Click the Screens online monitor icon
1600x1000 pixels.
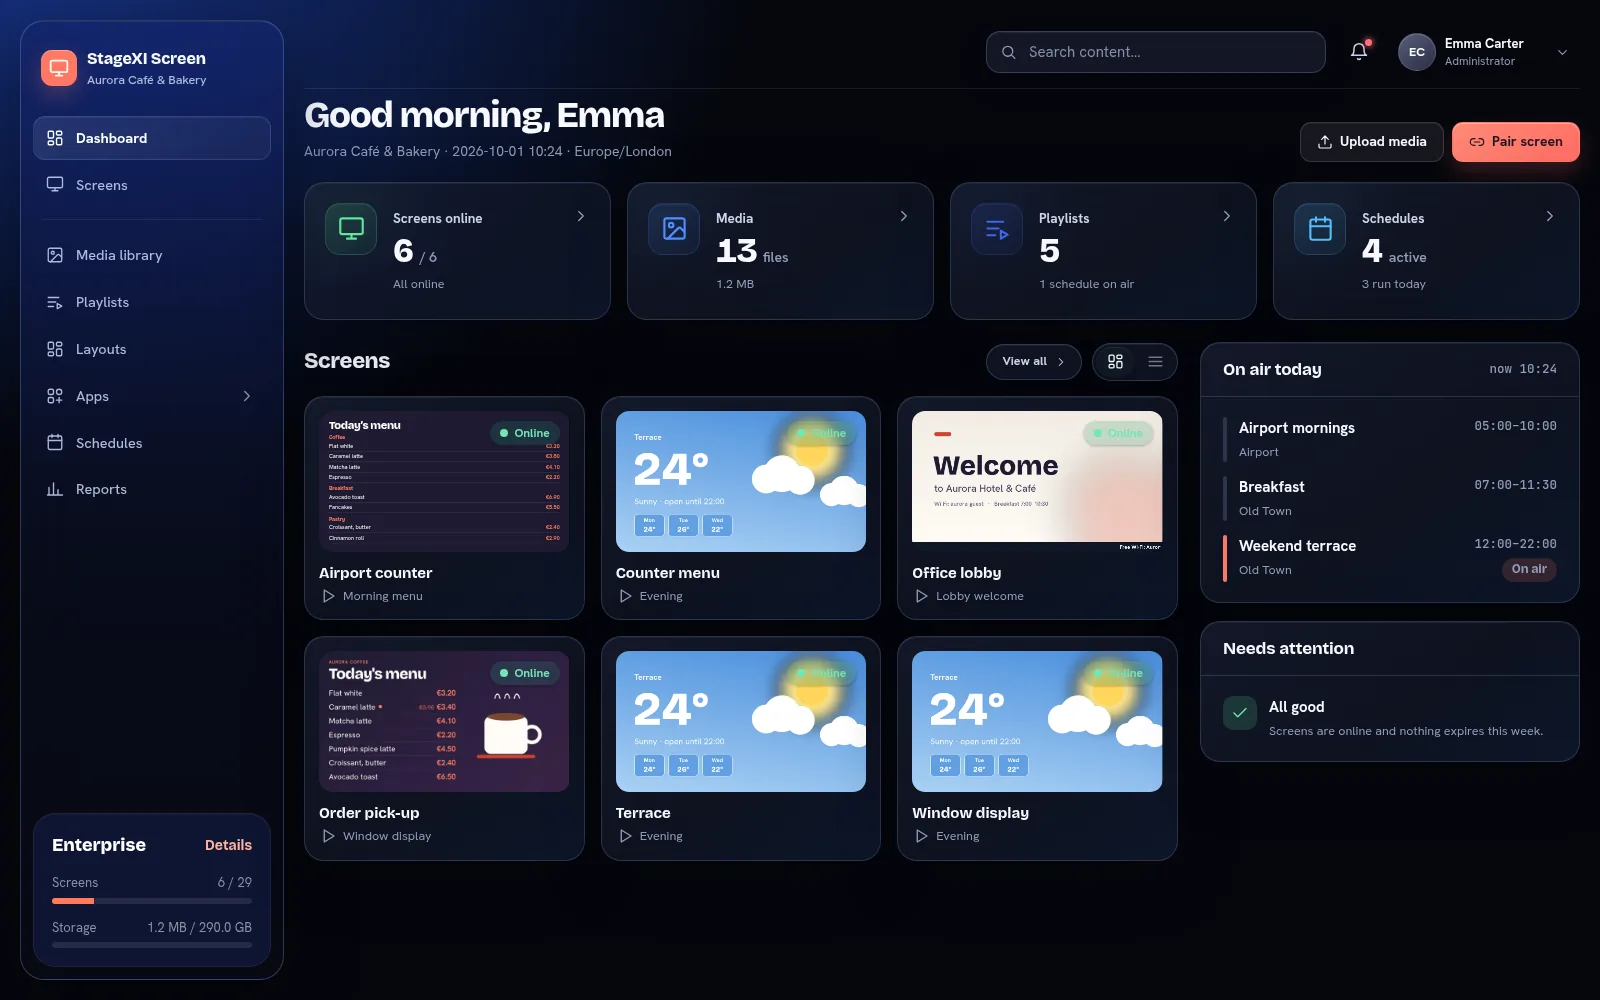click(351, 229)
